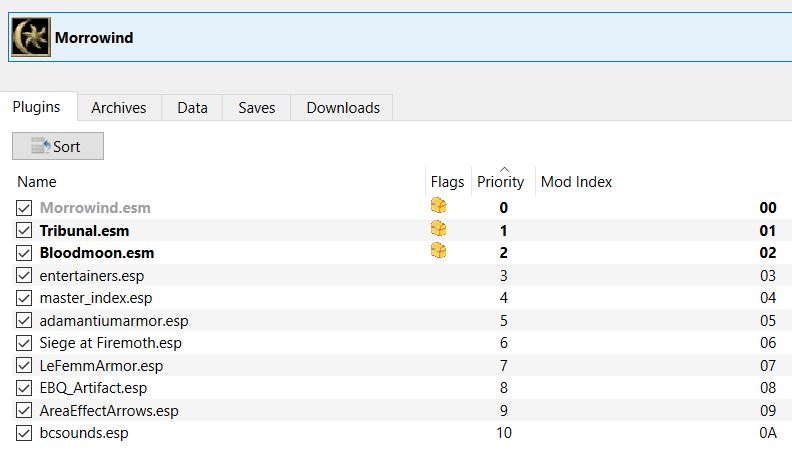The width and height of the screenshot is (792, 452).
Task: Disable the master_index.esp plugin
Action: pyautogui.click(x=24, y=297)
